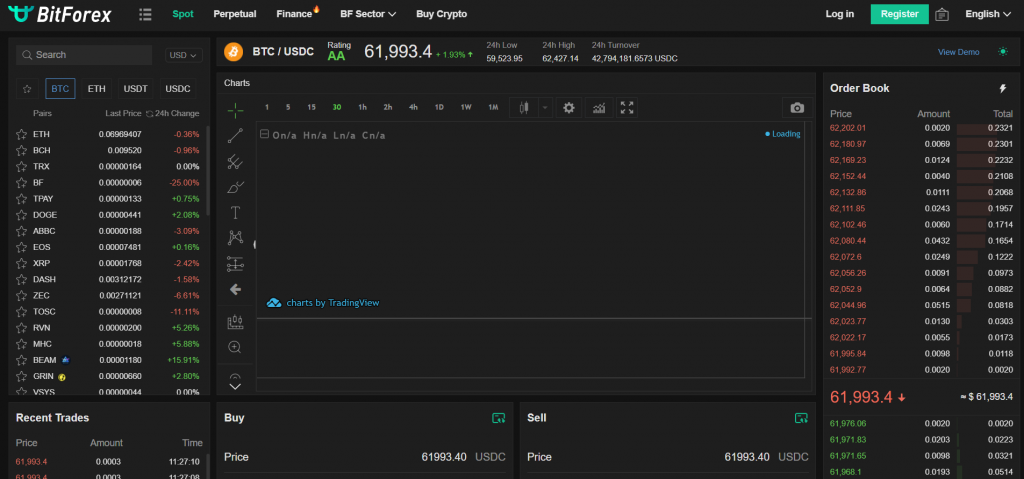Select the pattern drawing tool
1024x479 pixels.
coord(235,238)
